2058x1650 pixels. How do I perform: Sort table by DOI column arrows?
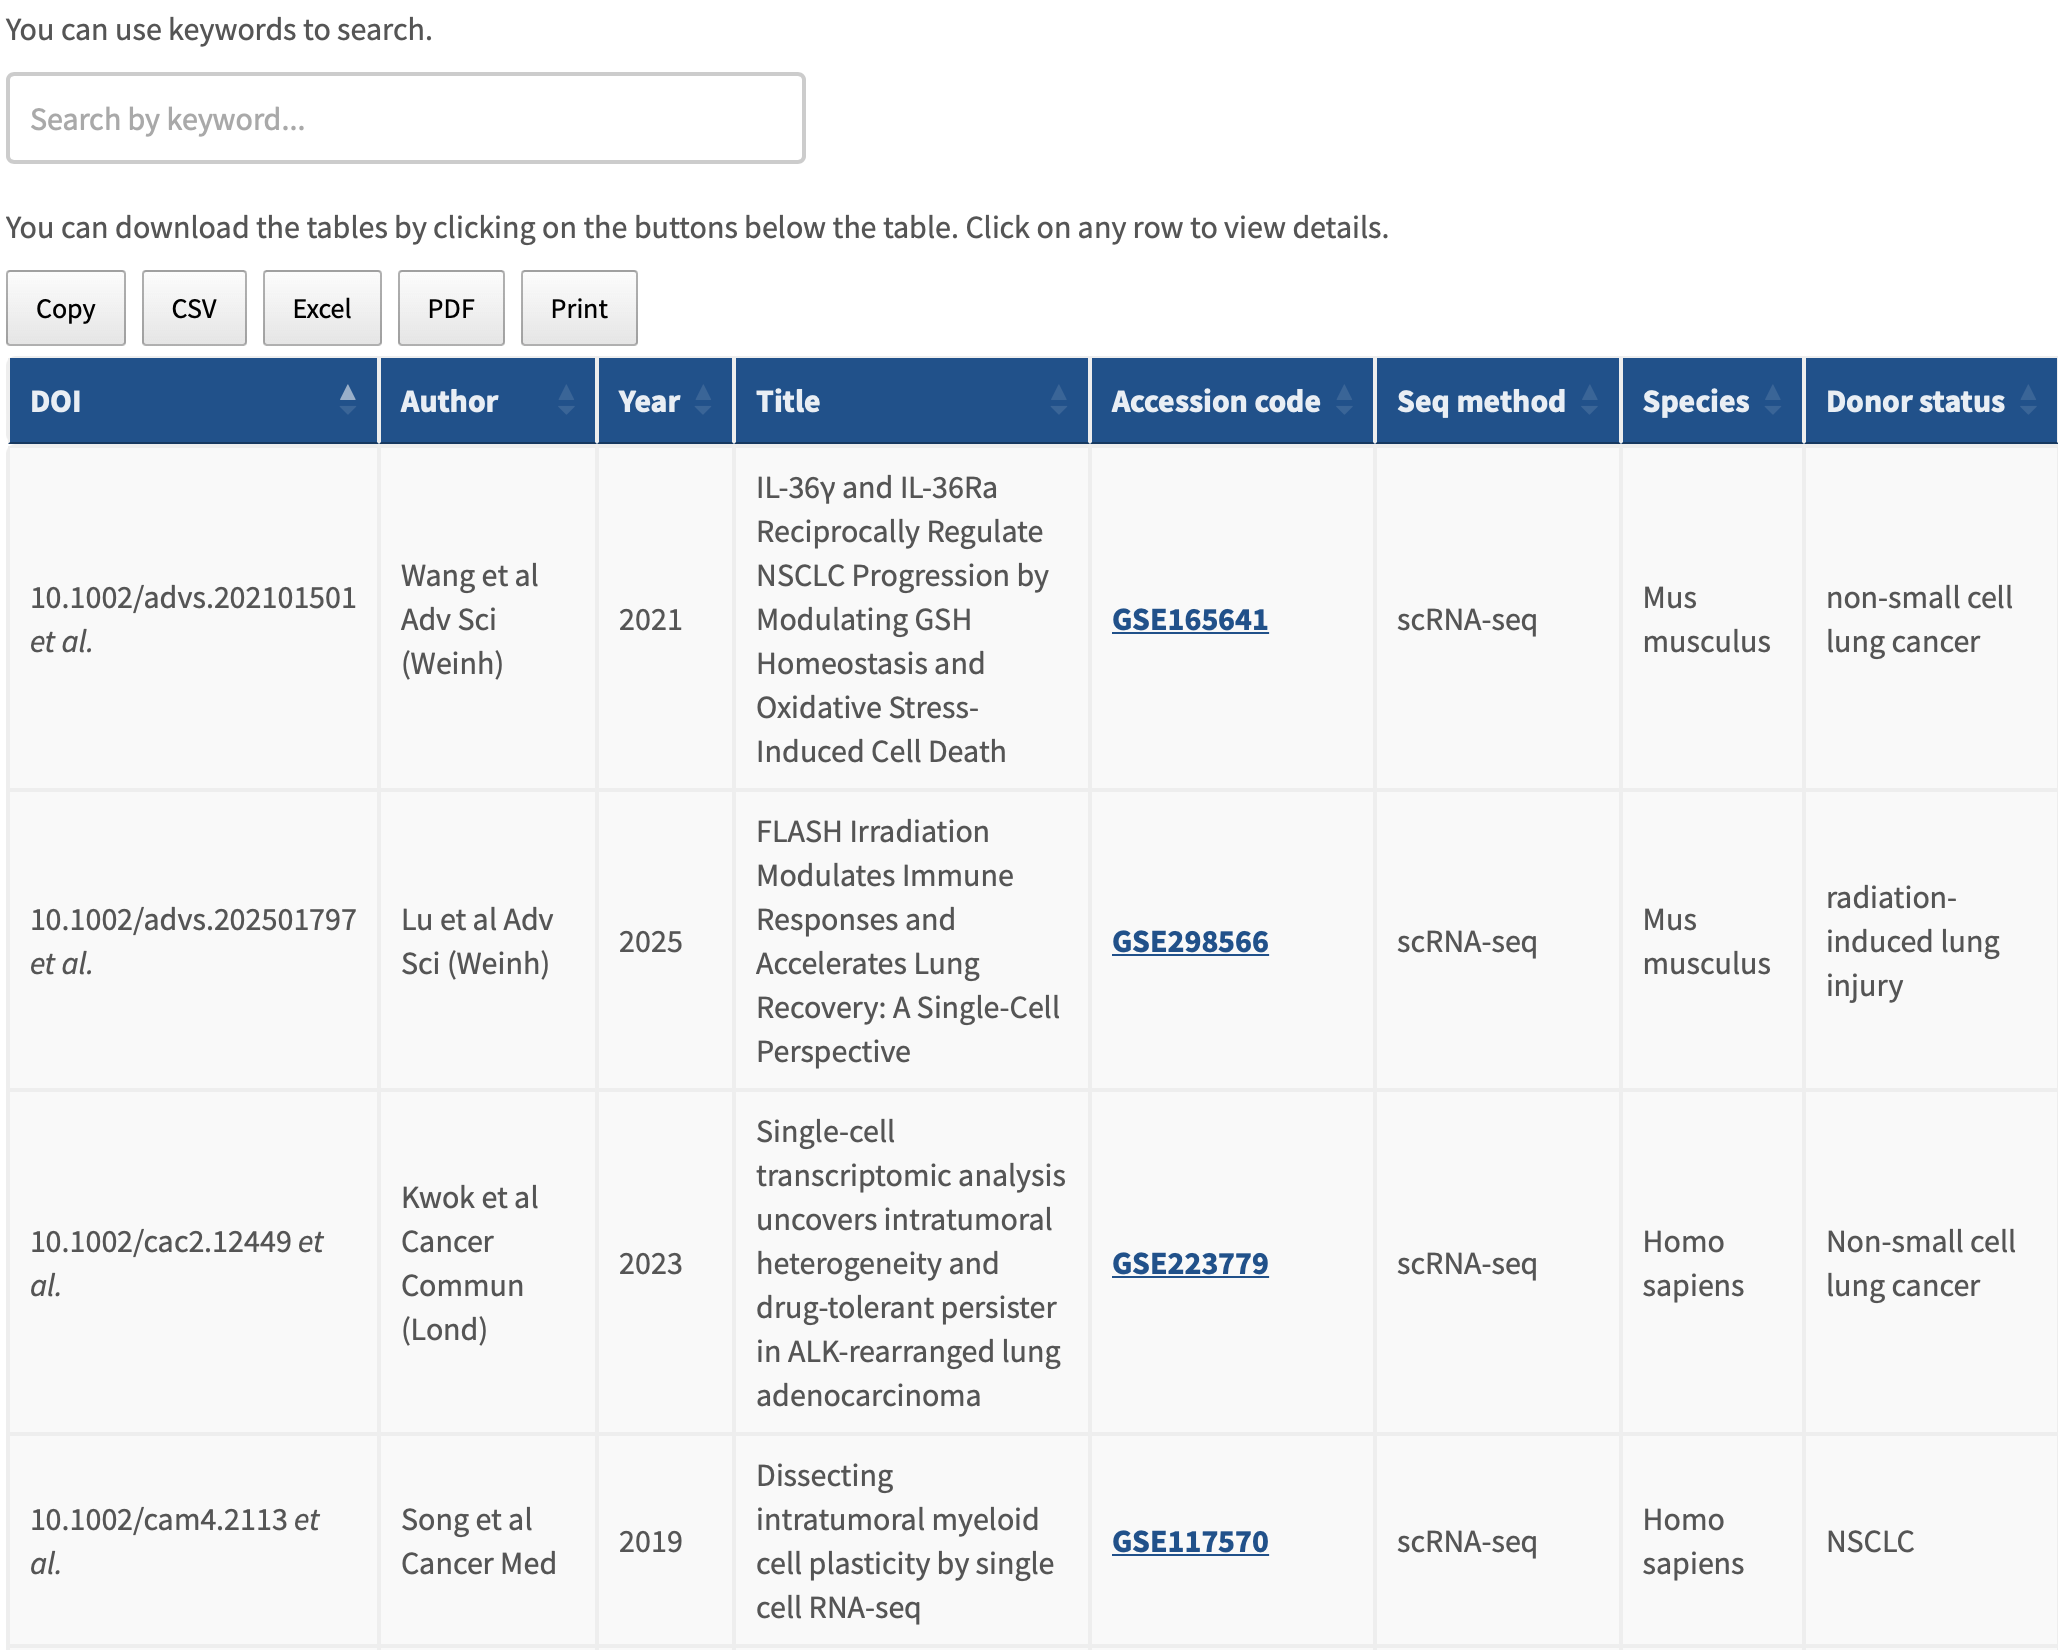(x=347, y=400)
